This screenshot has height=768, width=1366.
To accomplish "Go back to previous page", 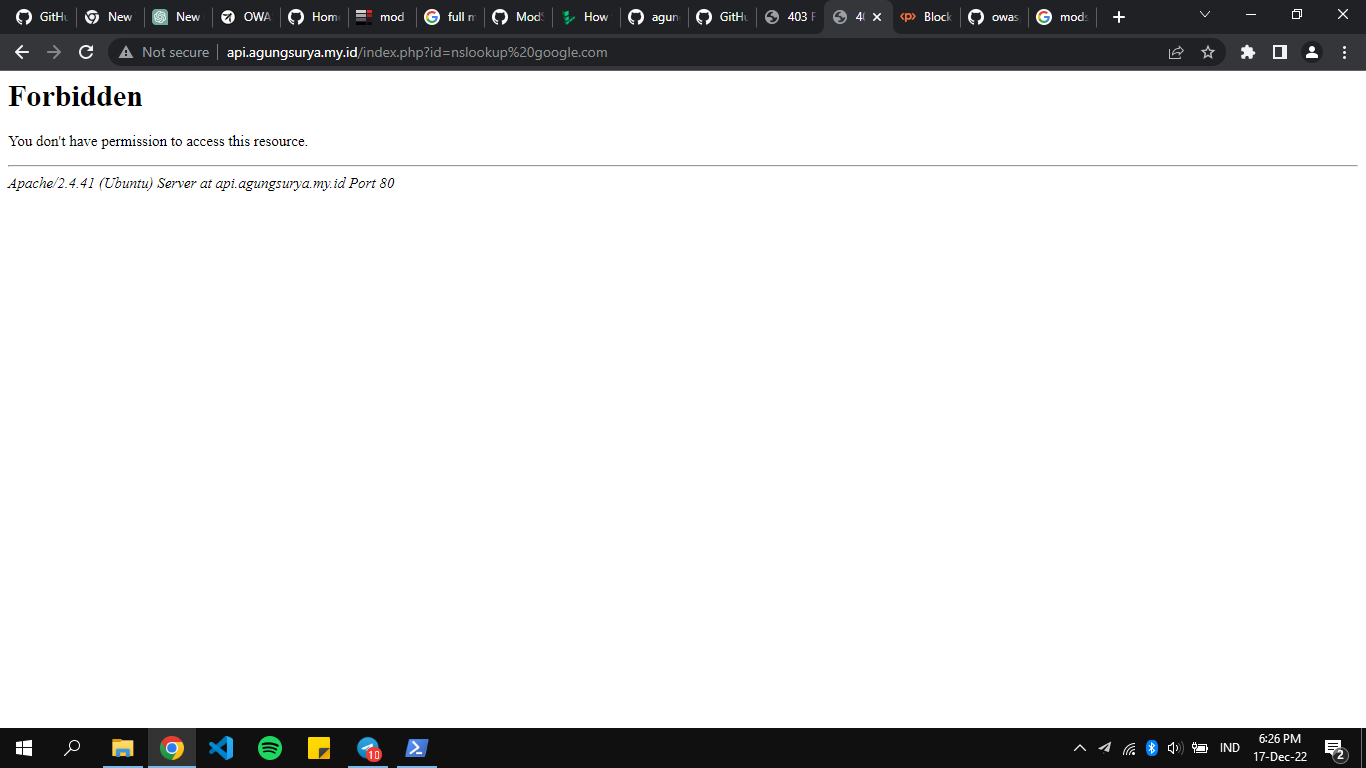I will tap(22, 52).
